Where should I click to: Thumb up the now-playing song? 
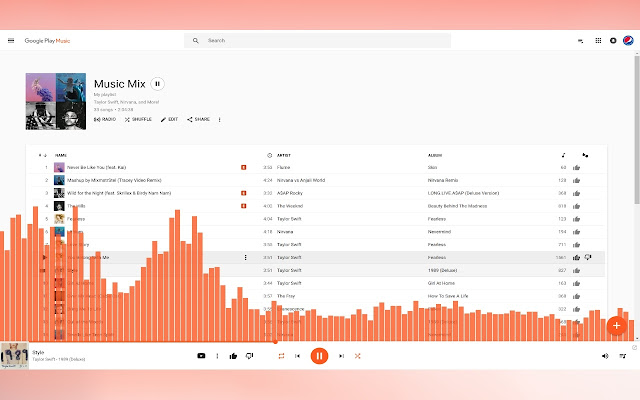pyautogui.click(x=233, y=356)
